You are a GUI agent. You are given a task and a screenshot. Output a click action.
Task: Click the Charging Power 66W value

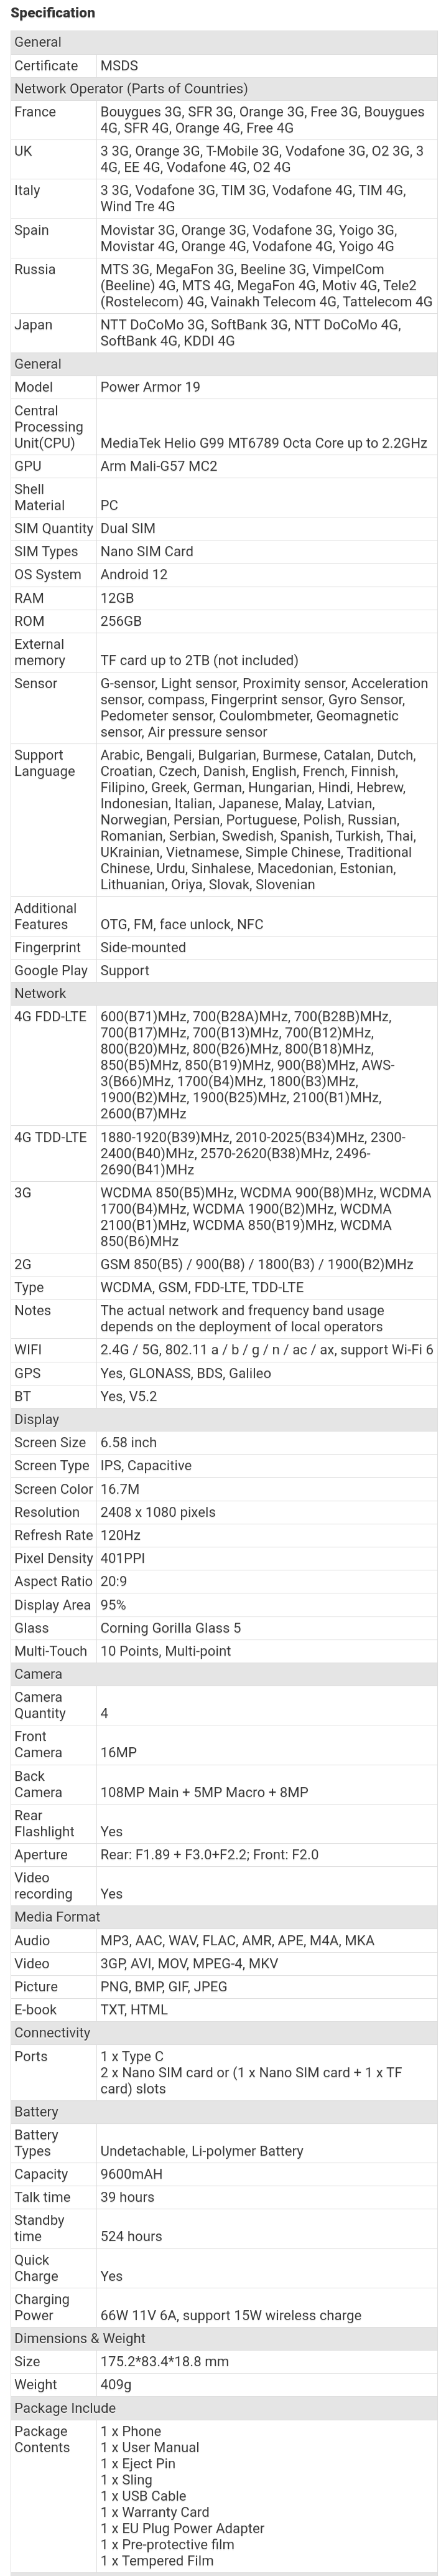click(231, 2315)
